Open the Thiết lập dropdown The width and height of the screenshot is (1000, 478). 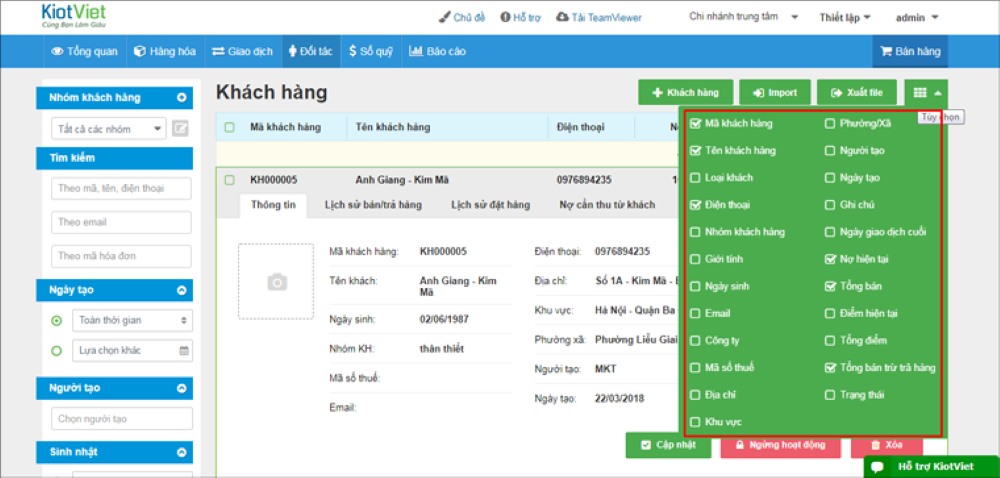click(x=845, y=18)
